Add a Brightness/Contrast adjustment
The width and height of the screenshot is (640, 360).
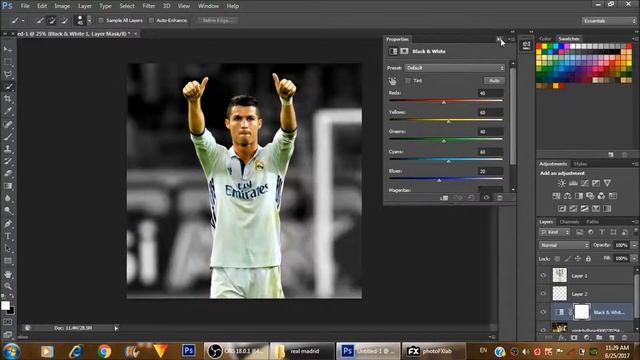pyautogui.click(x=562, y=183)
